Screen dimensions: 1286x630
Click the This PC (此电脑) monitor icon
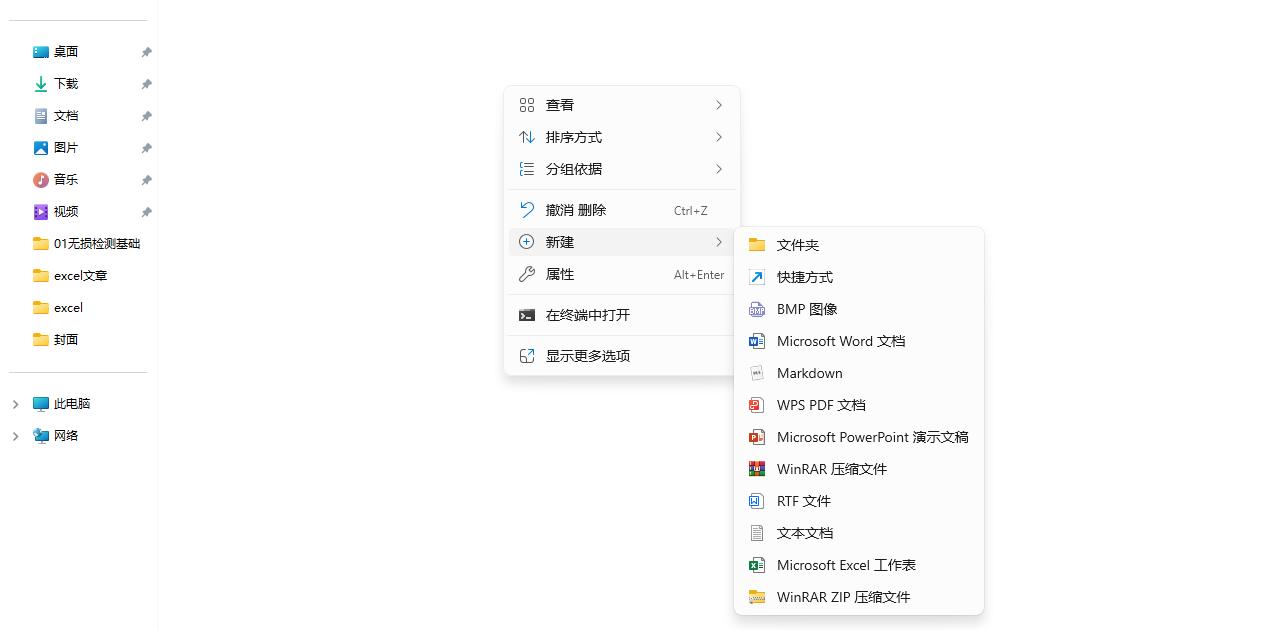pyautogui.click(x=41, y=404)
